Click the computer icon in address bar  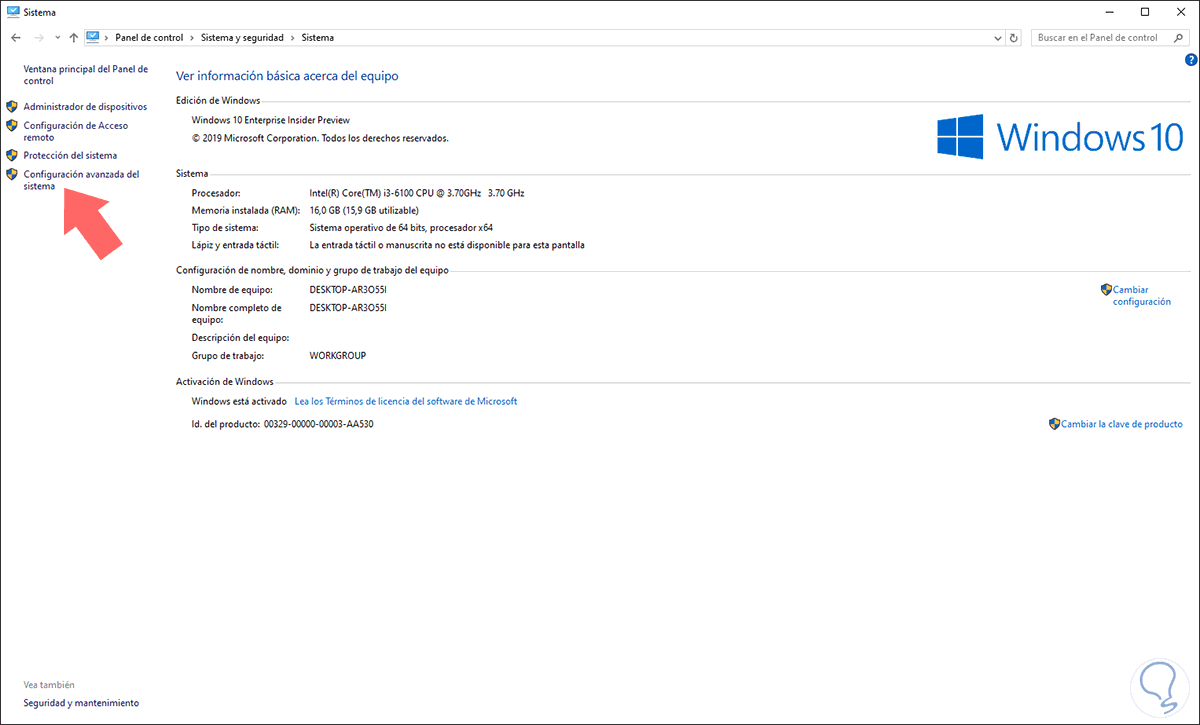pyautogui.click(x=94, y=37)
